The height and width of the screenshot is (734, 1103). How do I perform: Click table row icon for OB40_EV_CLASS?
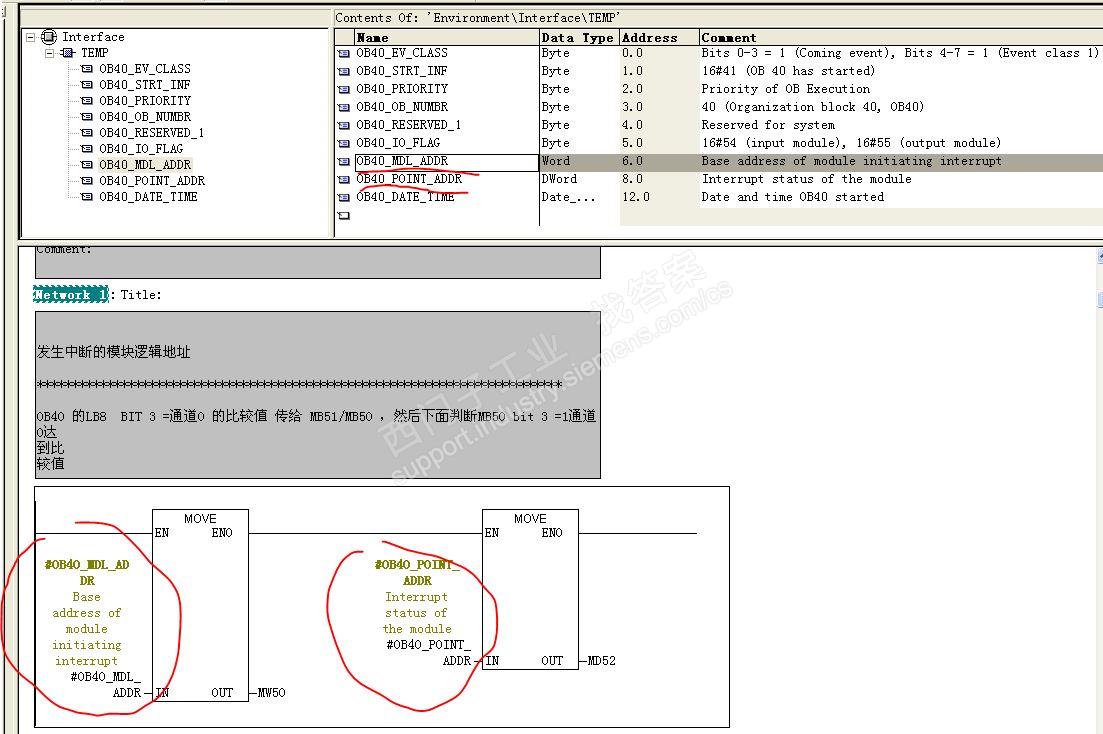click(x=343, y=53)
